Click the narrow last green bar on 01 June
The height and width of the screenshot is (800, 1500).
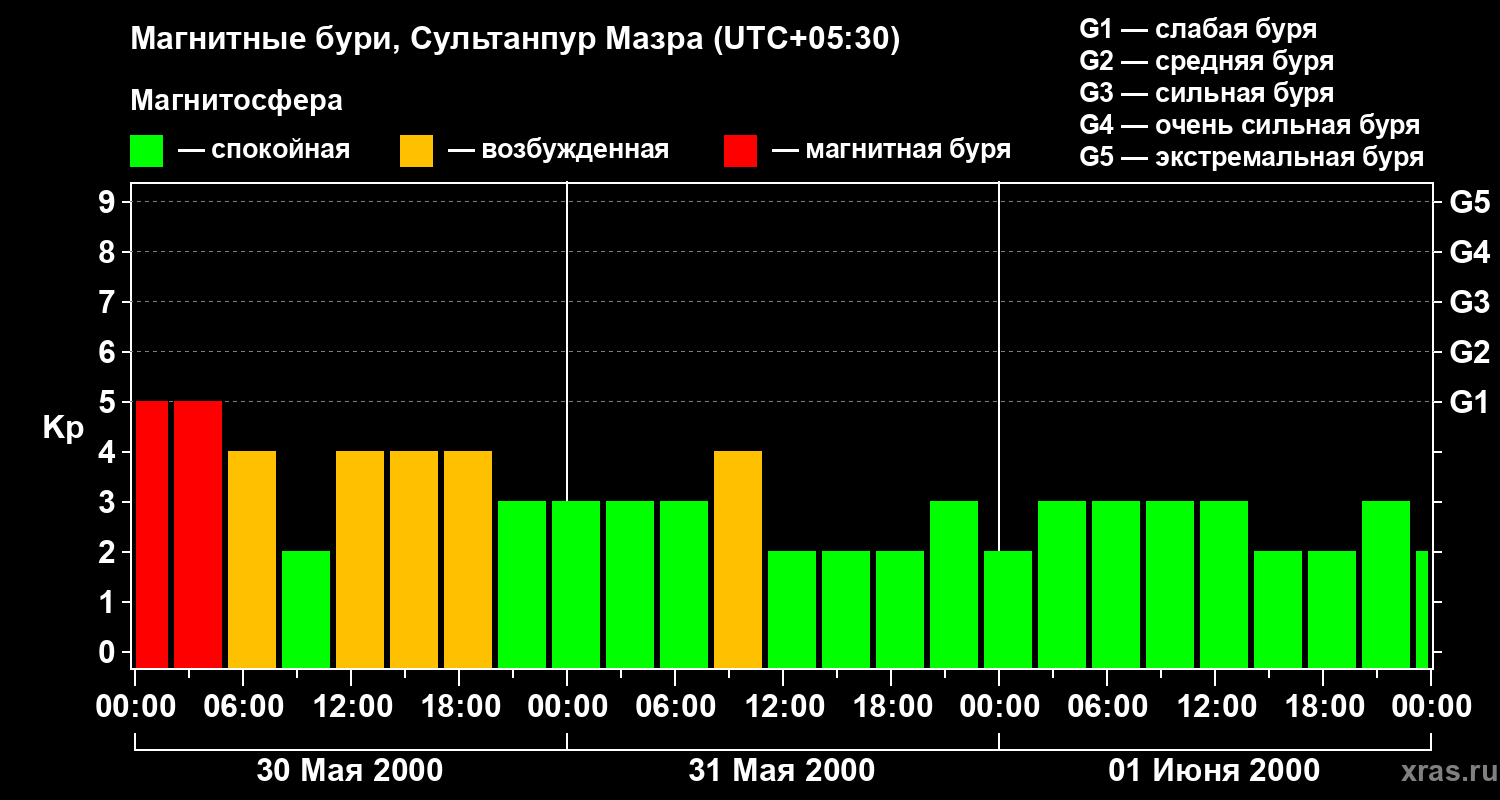pos(1422,610)
